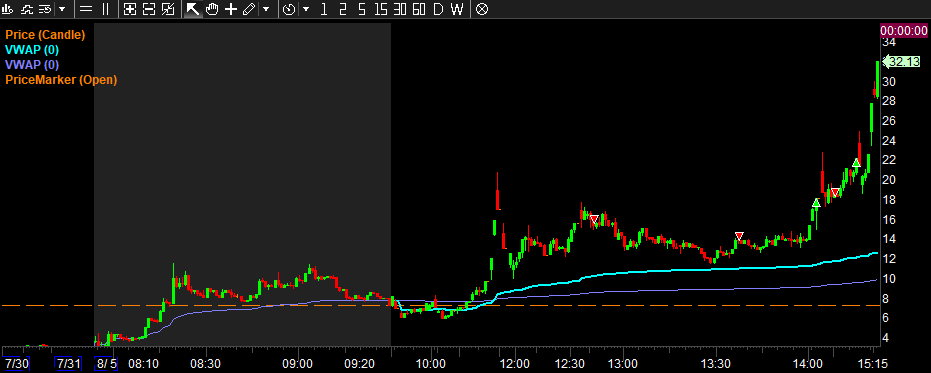This screenshot has height=373, width=931.
Task: Click the red sell marker at price 19
Action: coord(835,192)
